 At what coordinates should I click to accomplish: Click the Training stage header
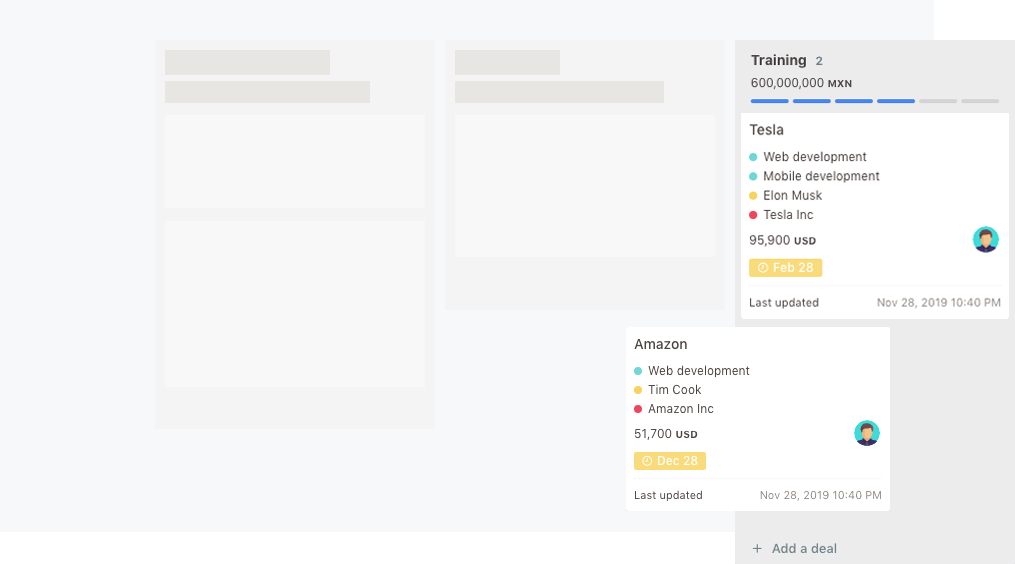coord(778,61)
